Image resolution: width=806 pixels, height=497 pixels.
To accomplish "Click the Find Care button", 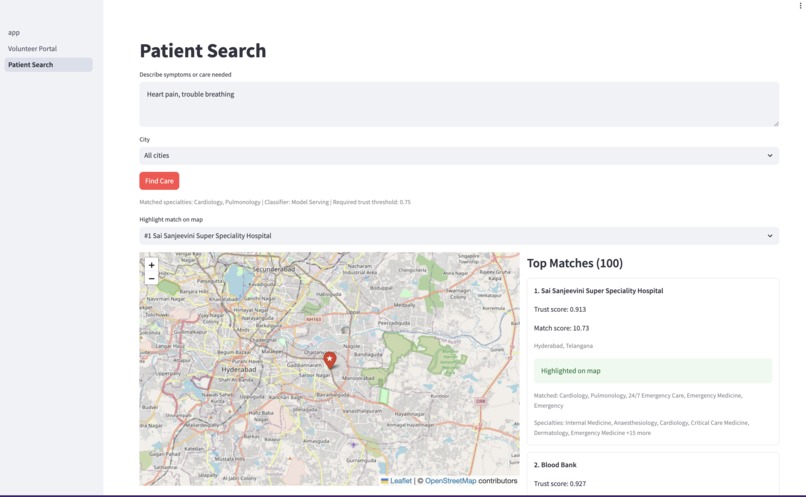I will tap(159, 181).
